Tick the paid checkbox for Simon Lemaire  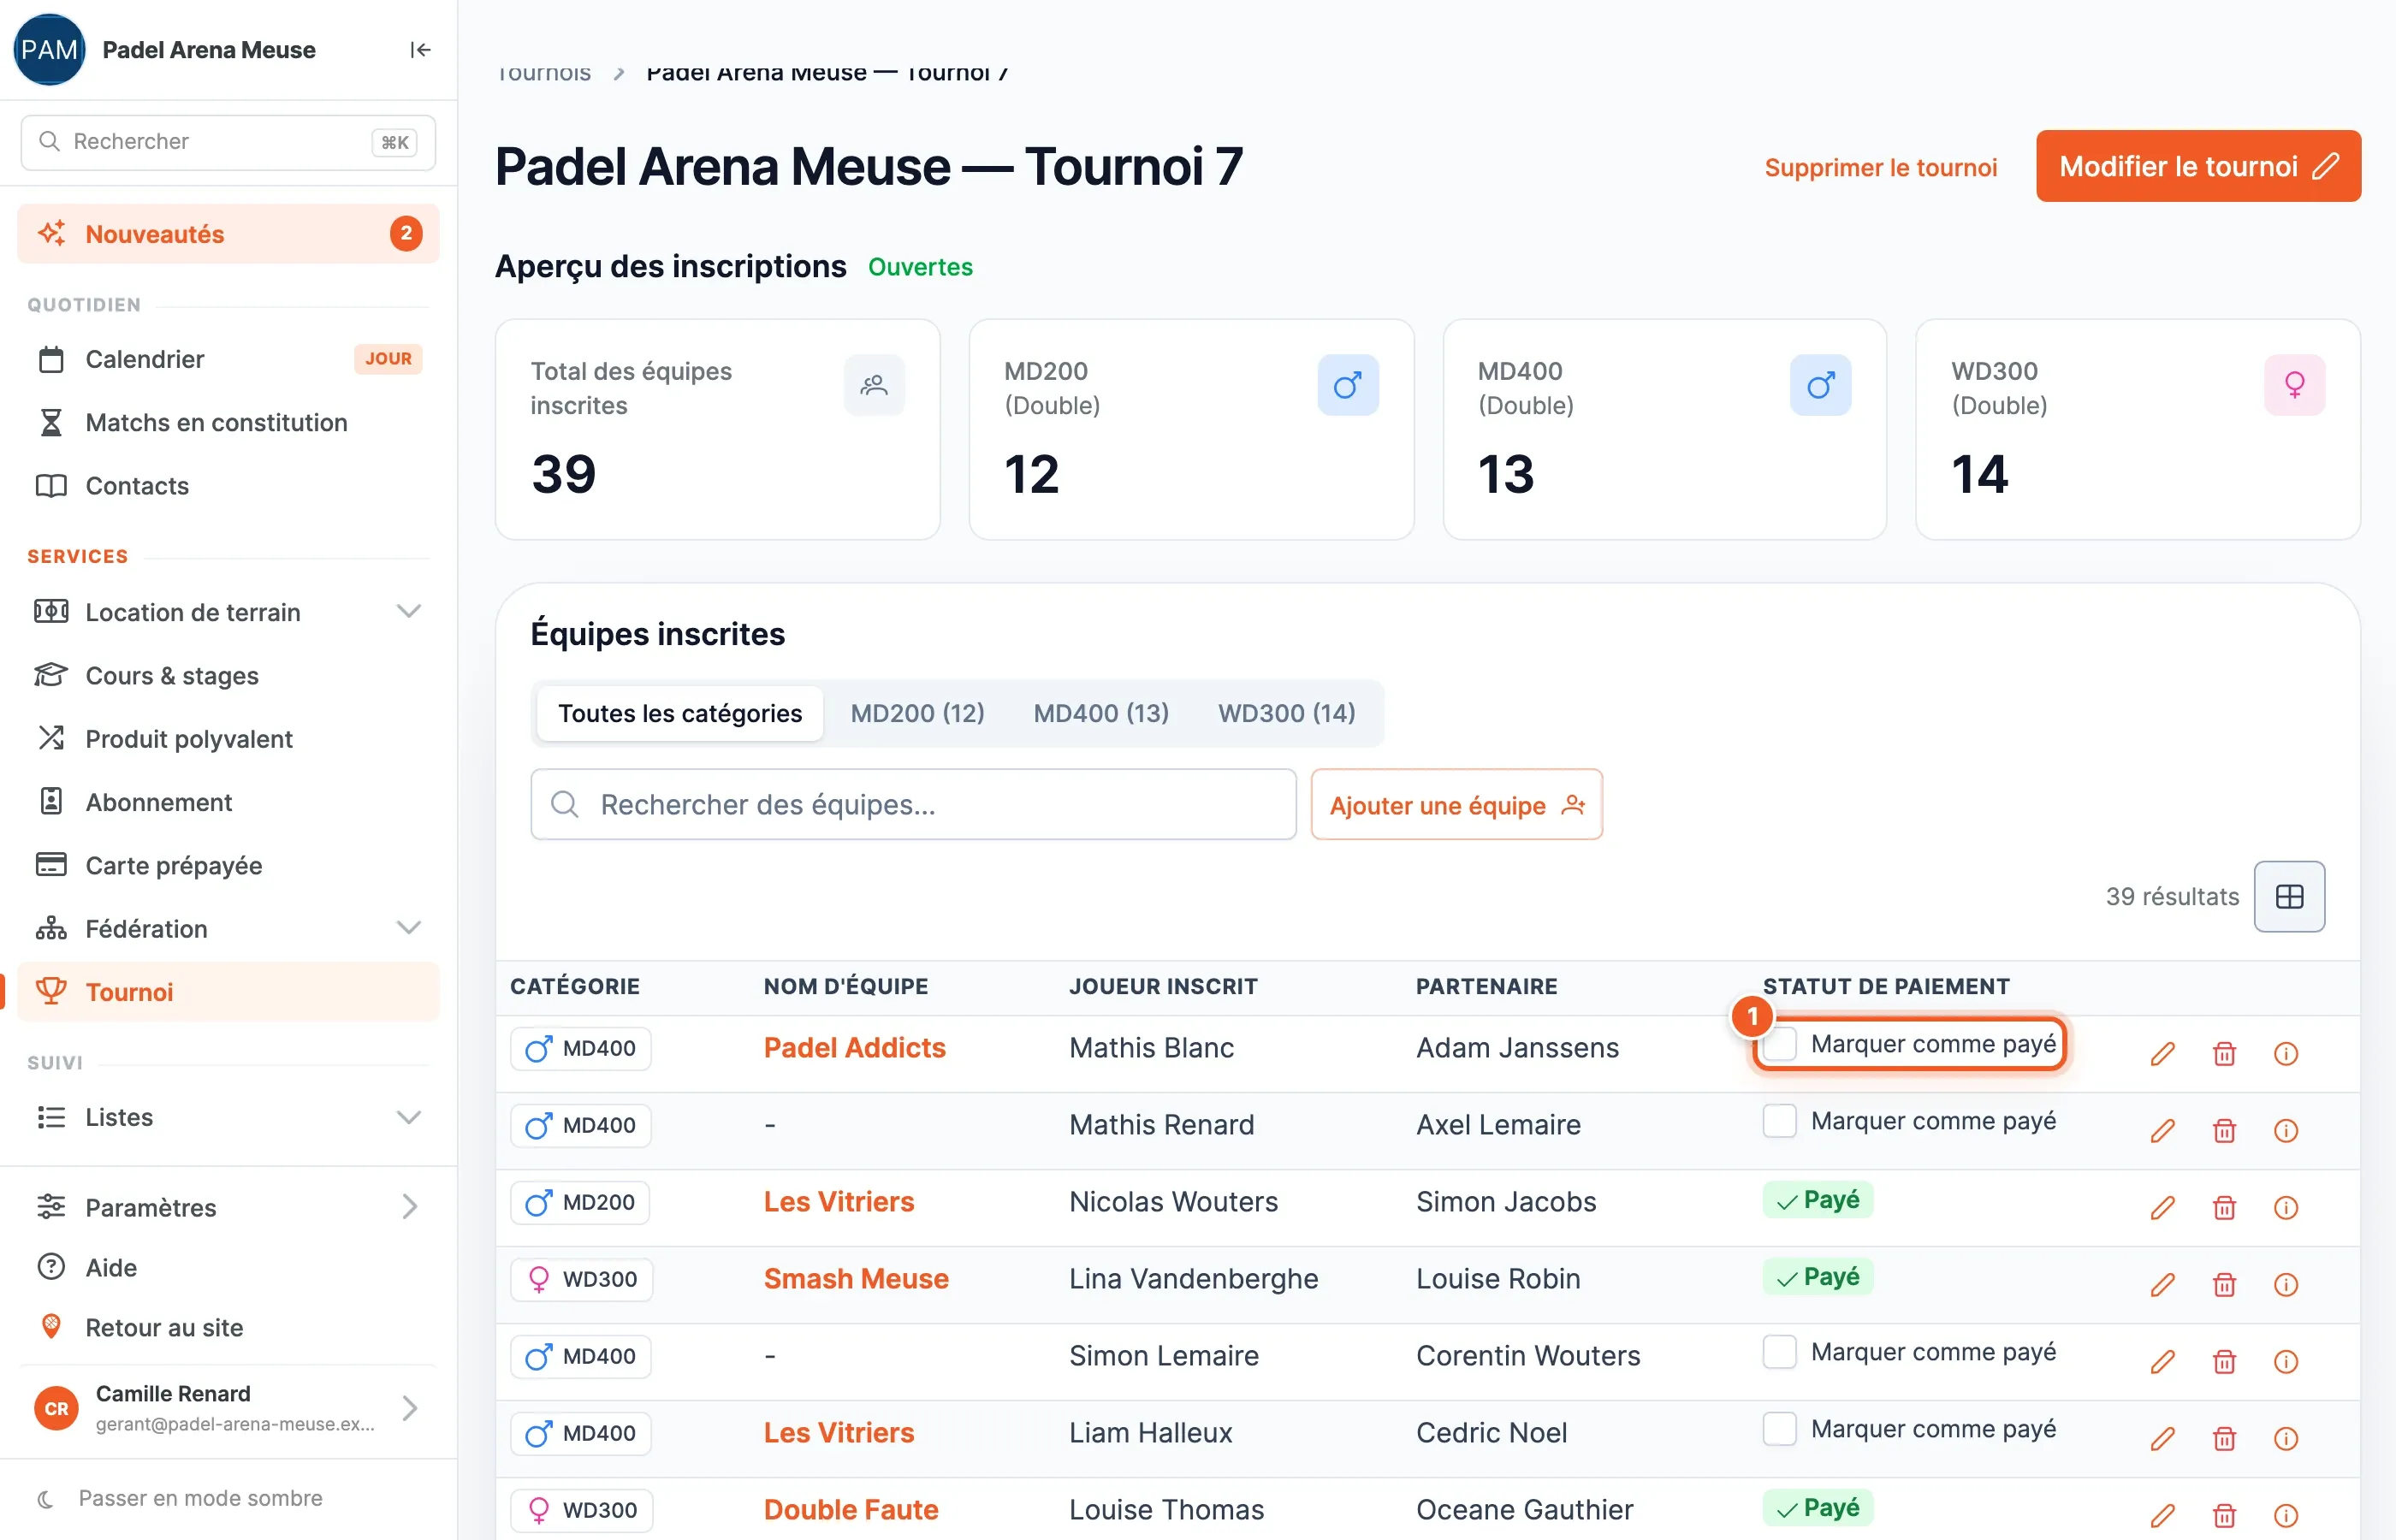1780,1352
